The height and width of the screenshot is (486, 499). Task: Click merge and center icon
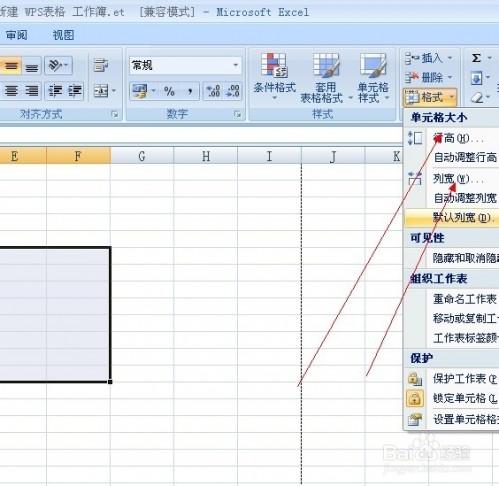click(x=100, y=91)
